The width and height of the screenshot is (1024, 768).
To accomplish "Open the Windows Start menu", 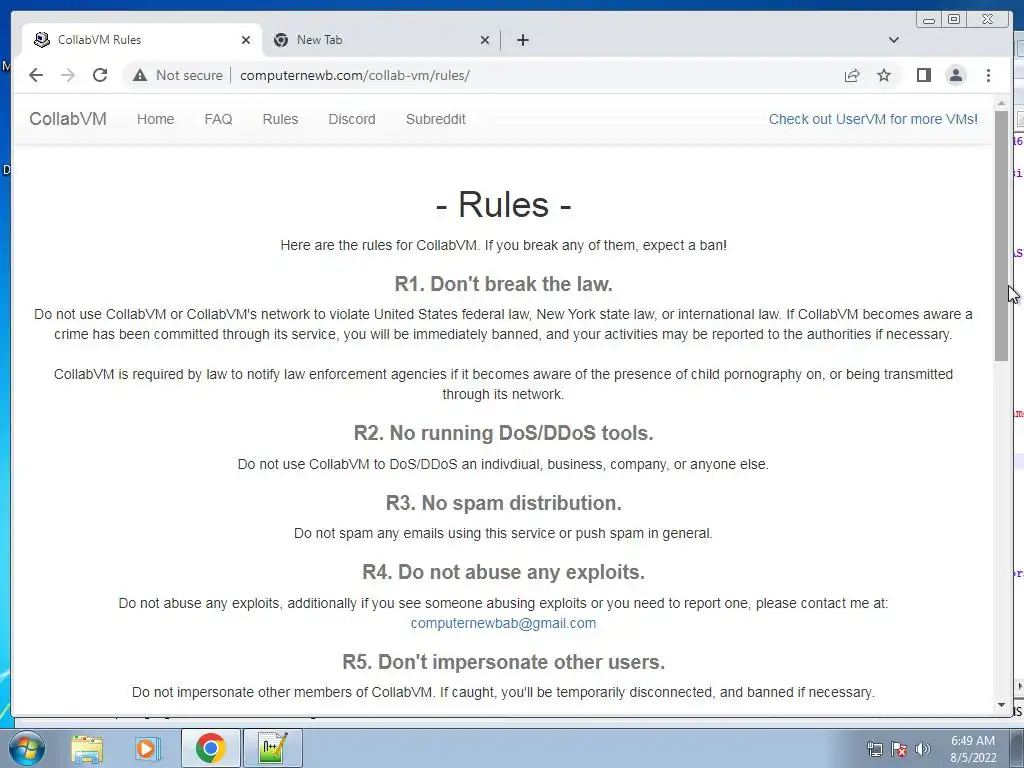I will (x=27, y=748).
